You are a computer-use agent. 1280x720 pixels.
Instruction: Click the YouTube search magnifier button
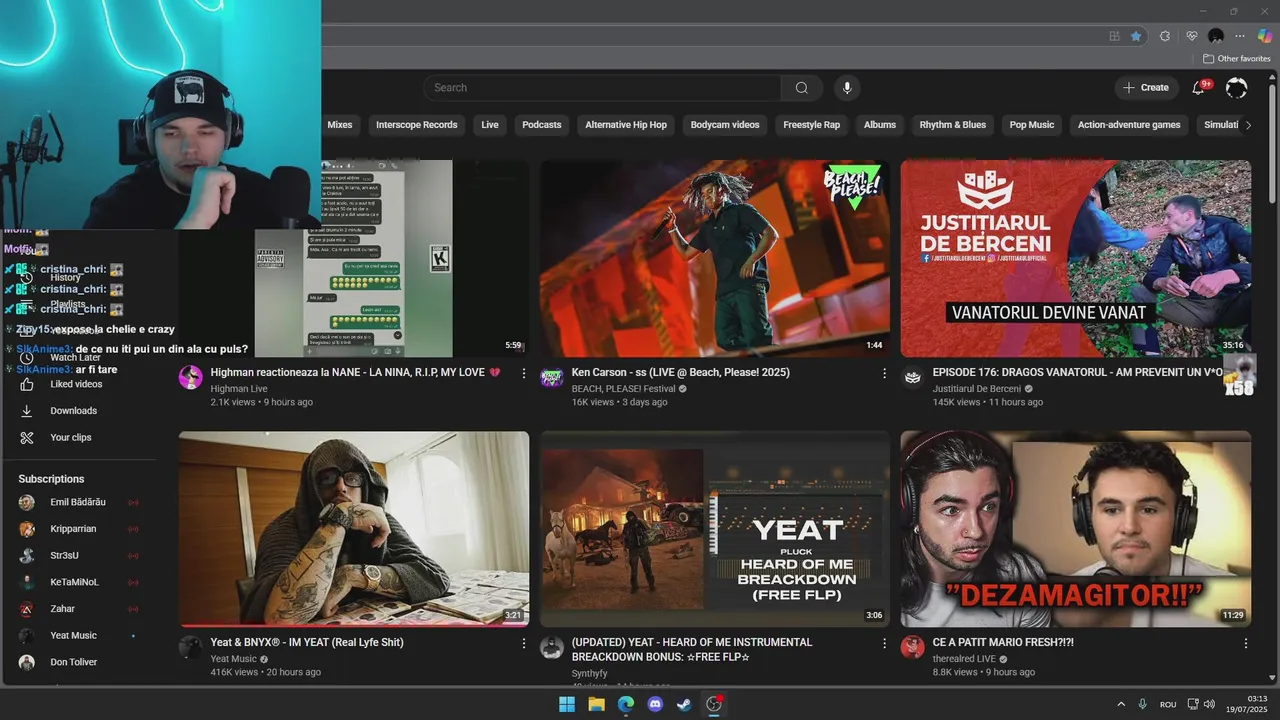click(801, 88)
